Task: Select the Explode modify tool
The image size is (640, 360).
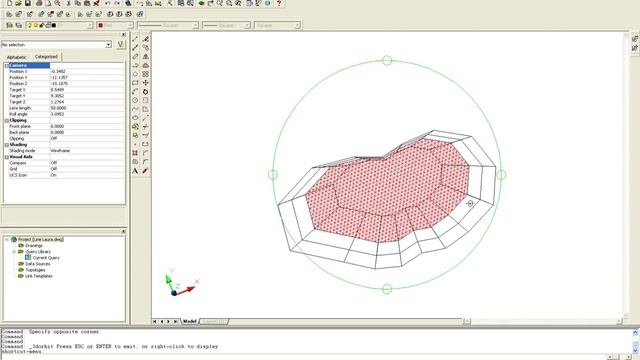Action: coord(146,171)
